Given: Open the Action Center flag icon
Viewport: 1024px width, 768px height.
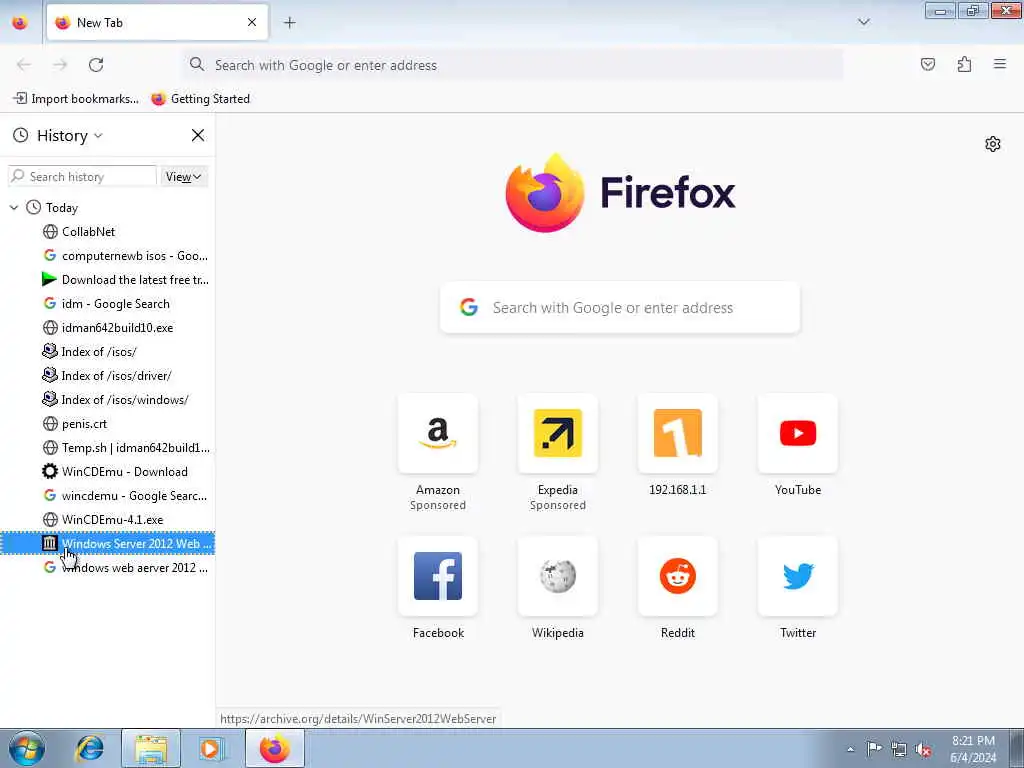Looking at the screenshot, I should click(874, 748).
